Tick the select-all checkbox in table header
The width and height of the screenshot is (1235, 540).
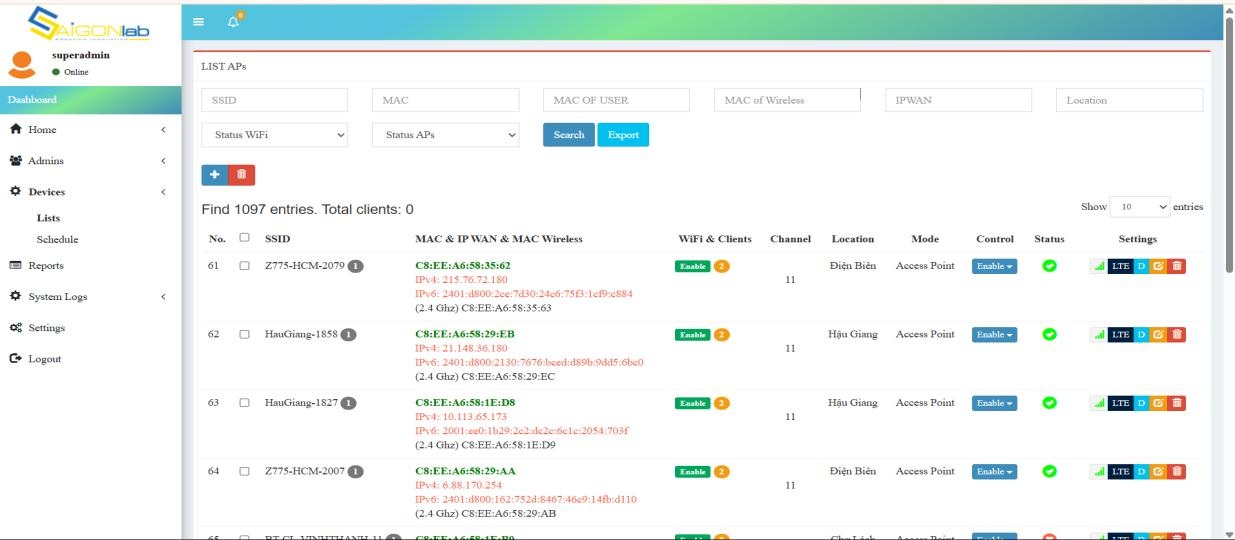click(244, 238)
